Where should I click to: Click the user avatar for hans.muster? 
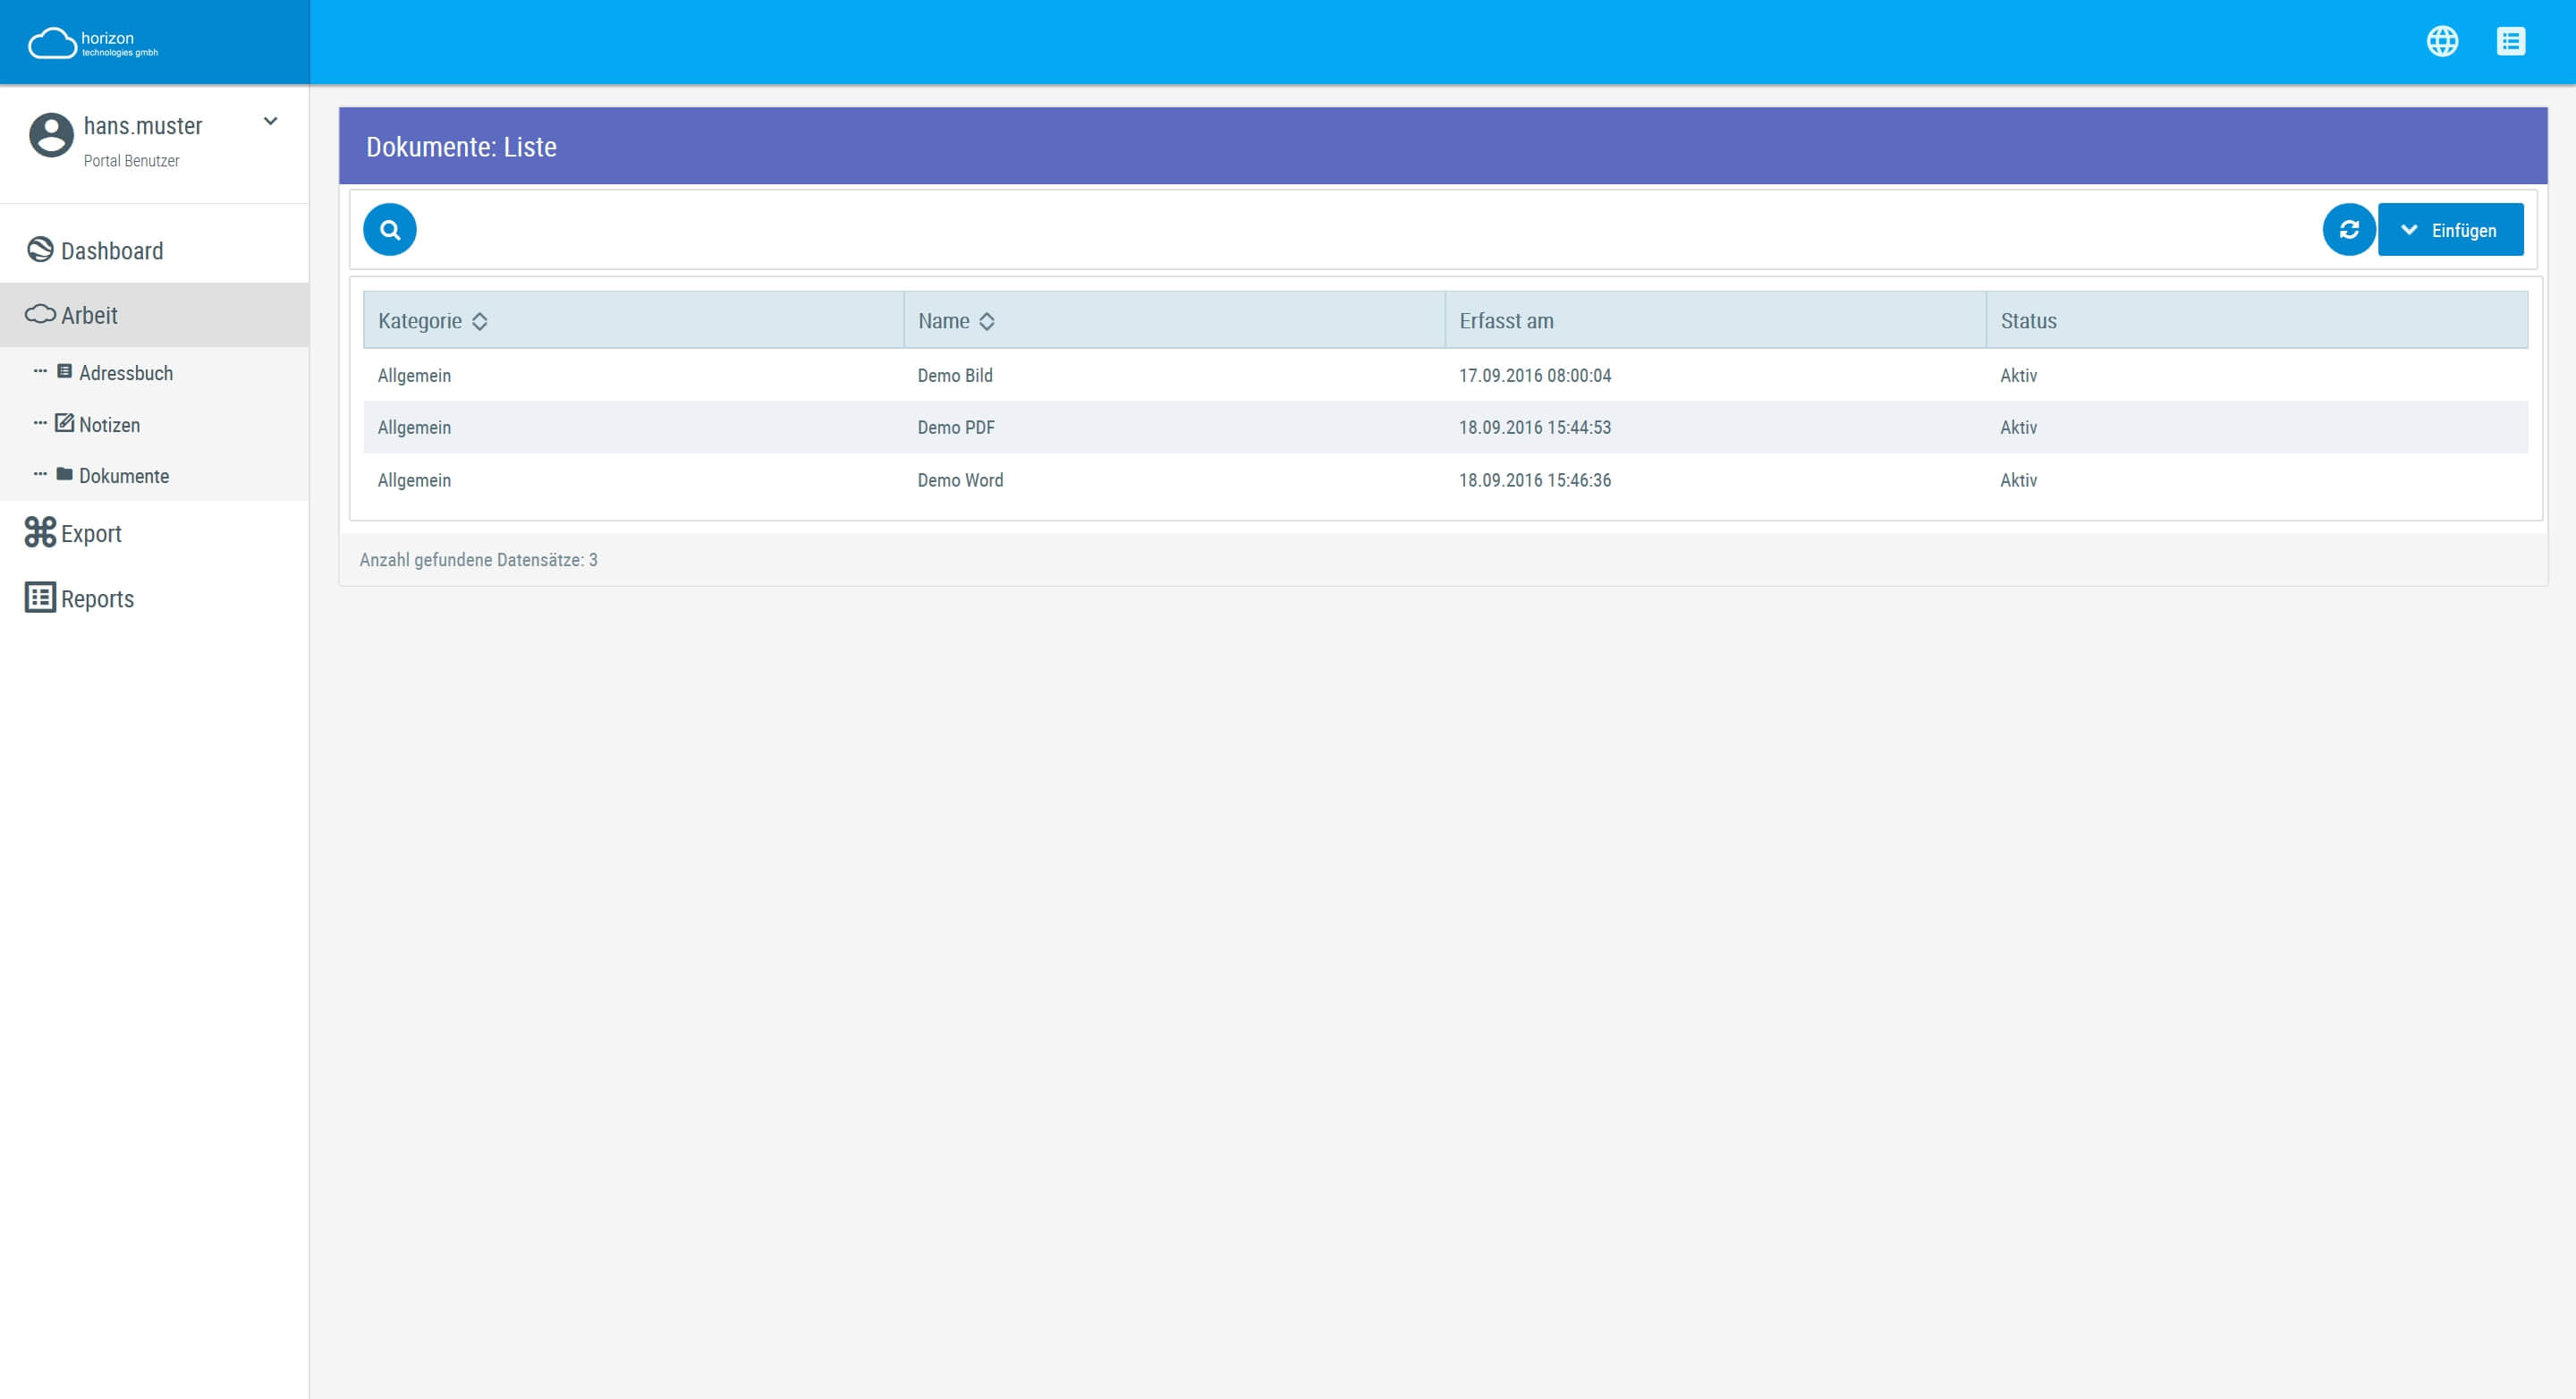pyautogui.click(x=52, y=132)
